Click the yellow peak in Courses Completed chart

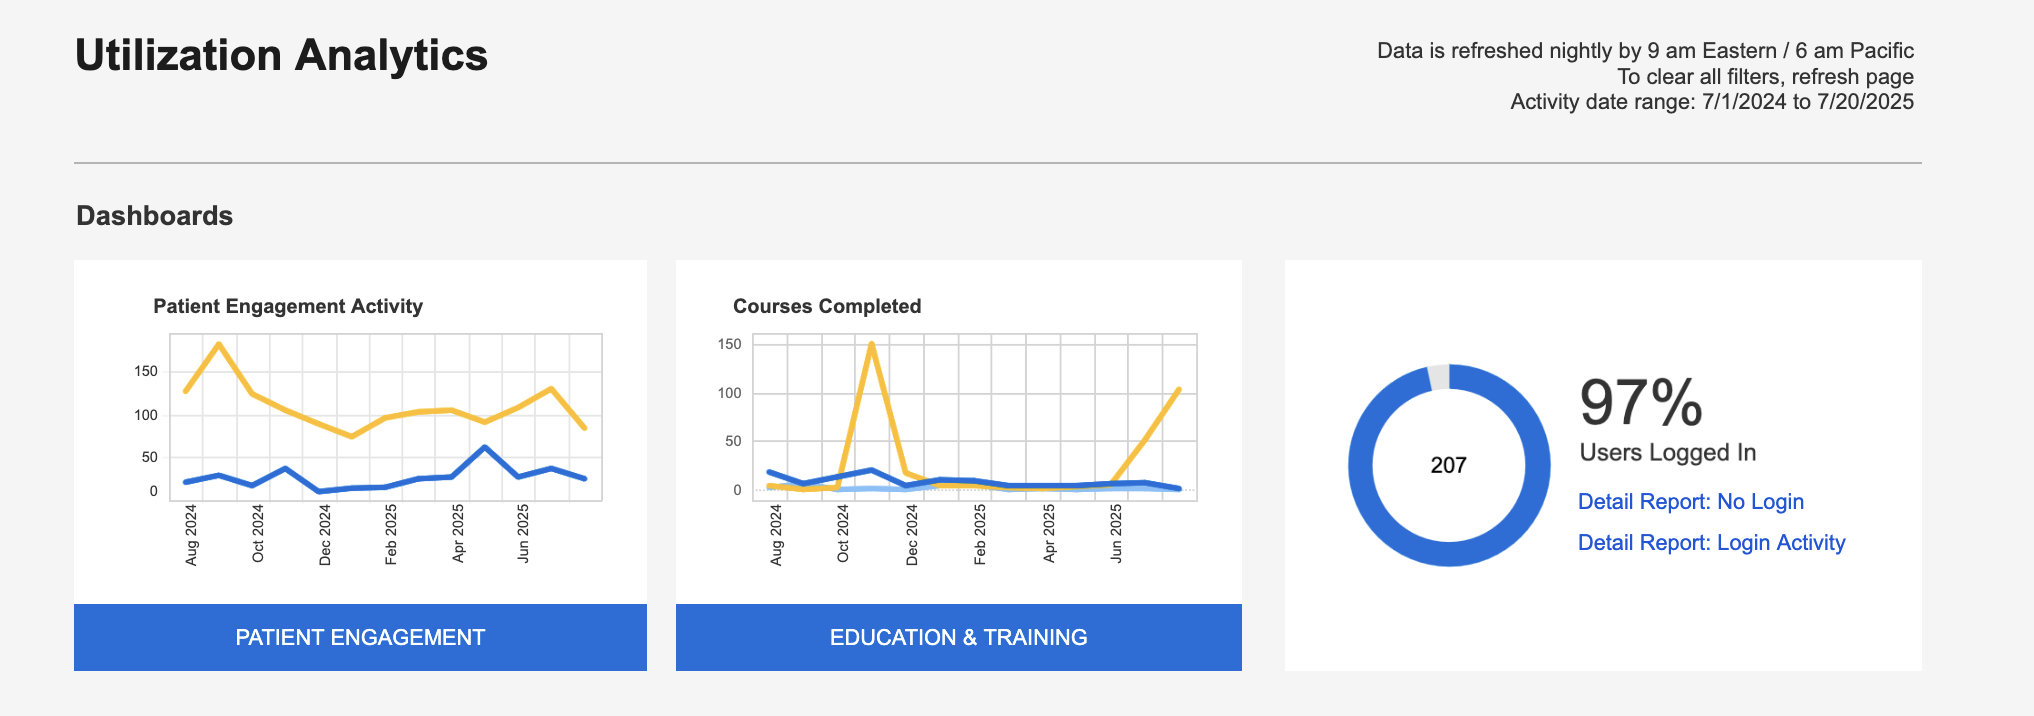pos(872,345)
